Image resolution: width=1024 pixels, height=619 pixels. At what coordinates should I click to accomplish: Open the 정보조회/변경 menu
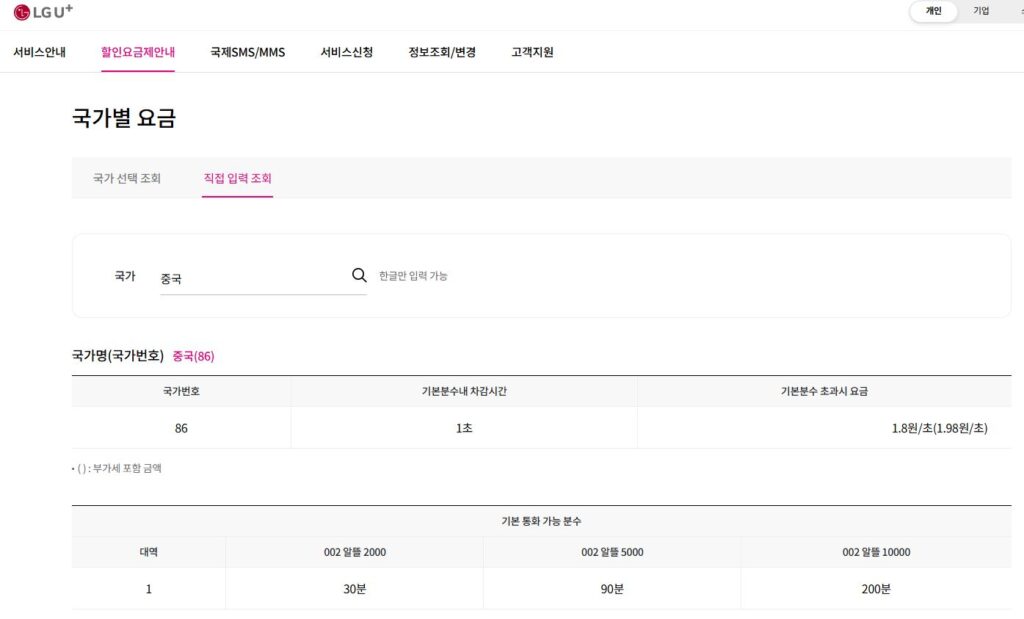pyautogui.click(x=443, y=51)
